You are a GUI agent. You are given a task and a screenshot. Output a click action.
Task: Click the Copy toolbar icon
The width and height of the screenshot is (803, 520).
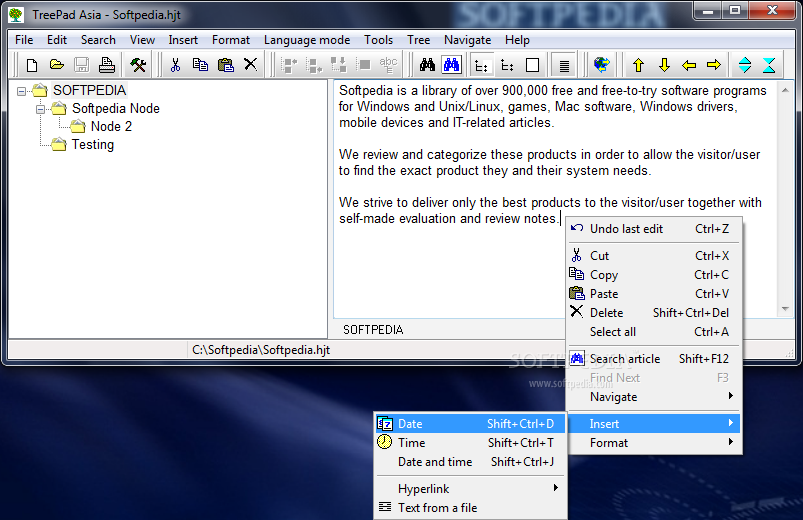point(200,65)
